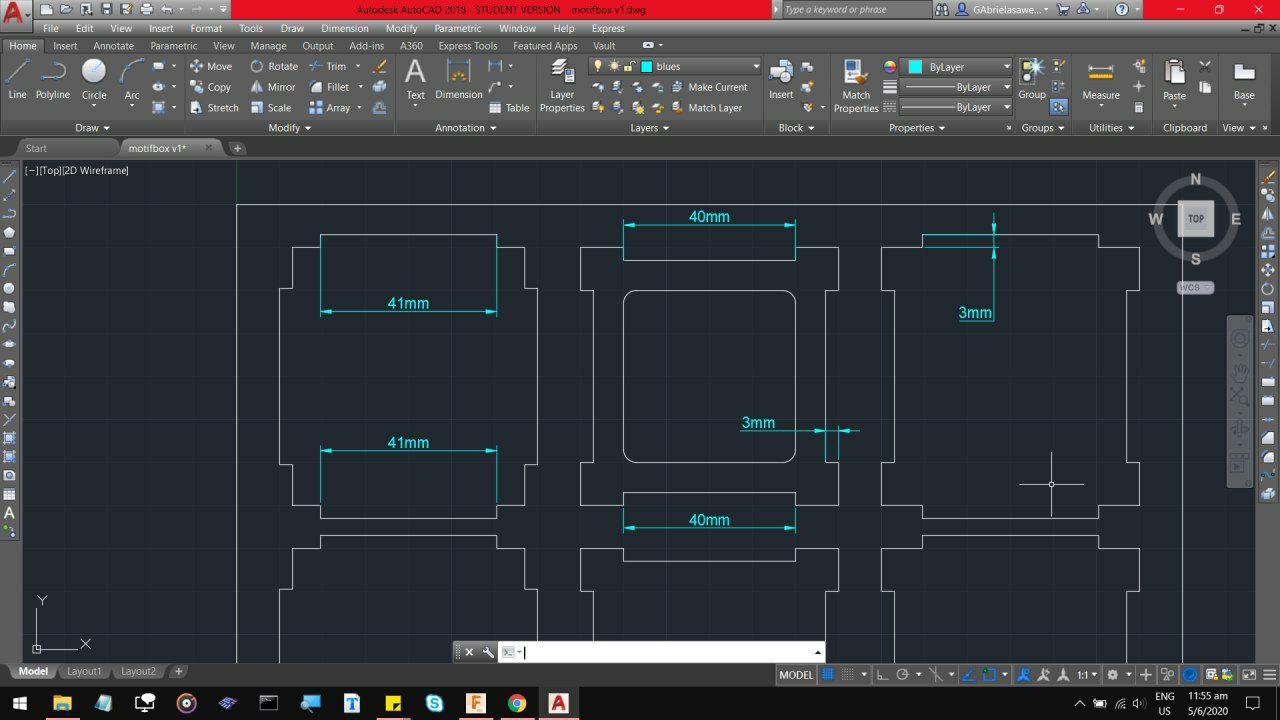Switch to the Layout1 tab
The image size is (1280, 720).
pos(84,672)
